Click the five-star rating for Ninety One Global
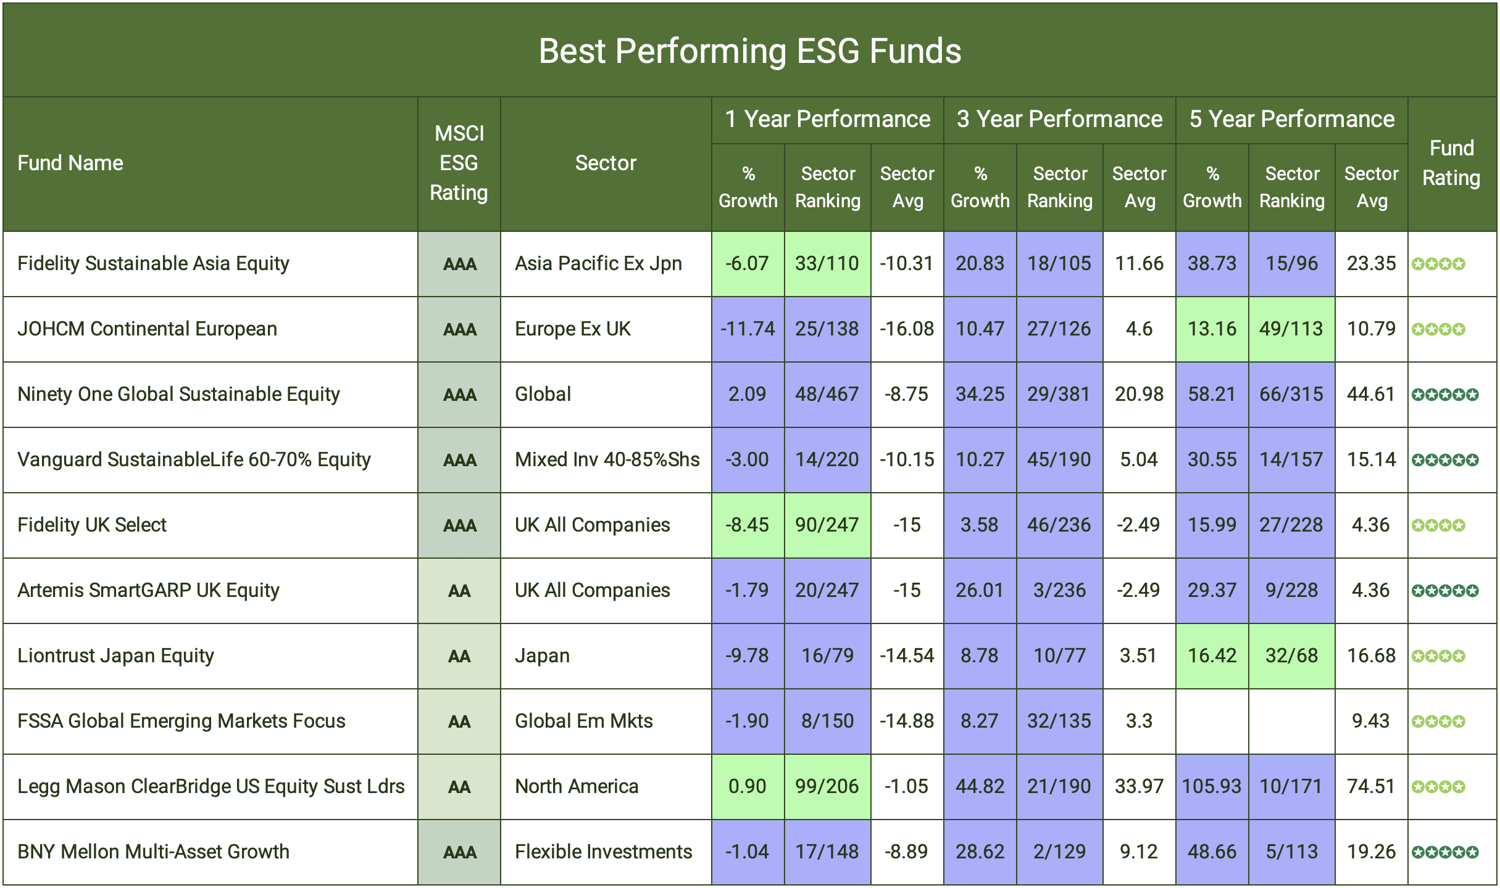1500x888 pixels. tap(1445, 395)
